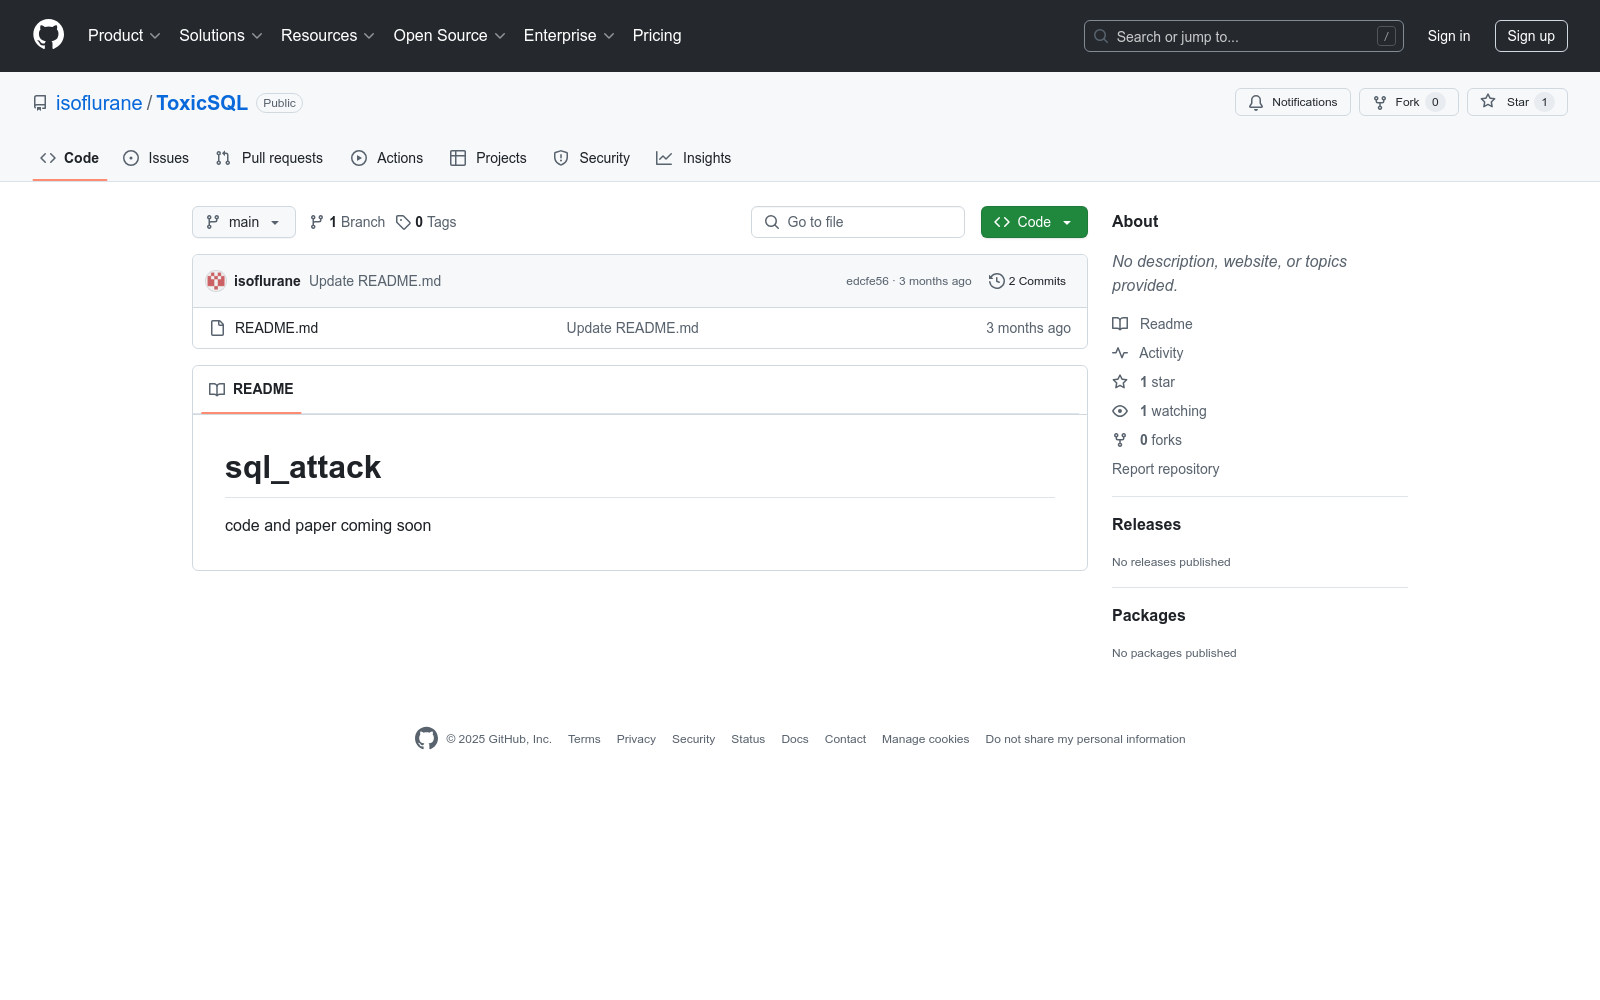The image size is (1600, 1000).
Task: Open the isoflurane owner link
Action: coord(99,103)
